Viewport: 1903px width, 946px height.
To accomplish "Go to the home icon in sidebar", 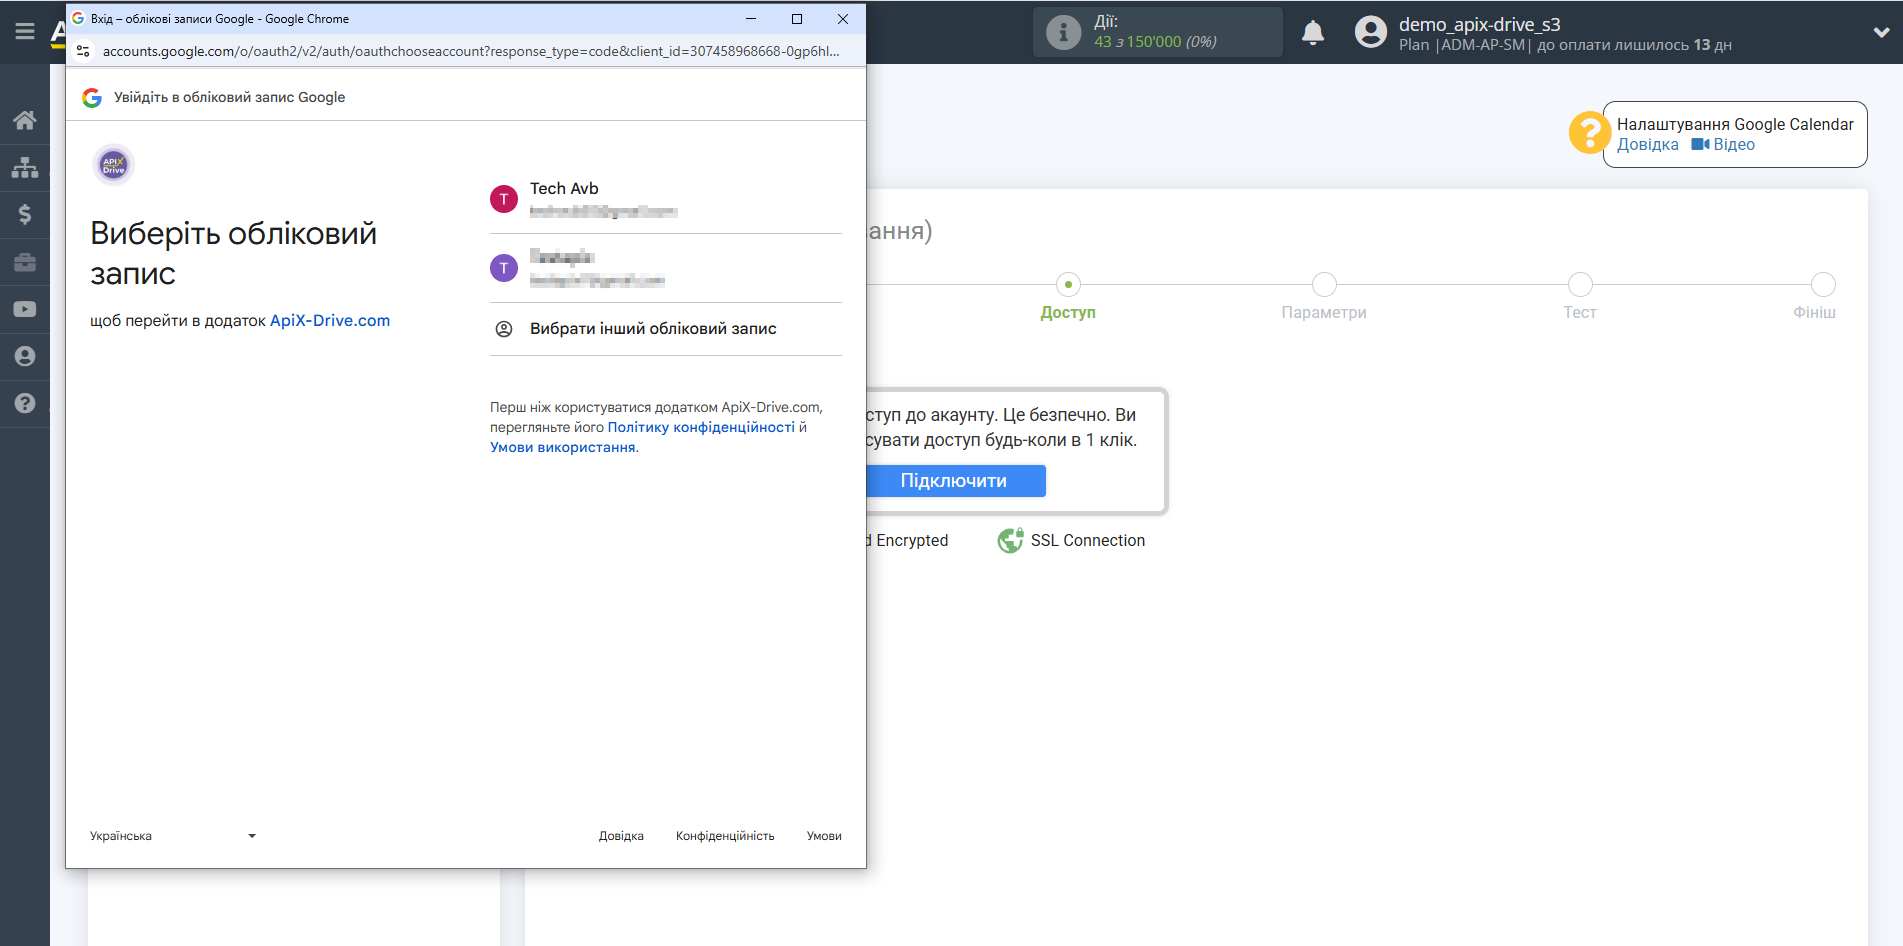I will (x=25, y=120).
